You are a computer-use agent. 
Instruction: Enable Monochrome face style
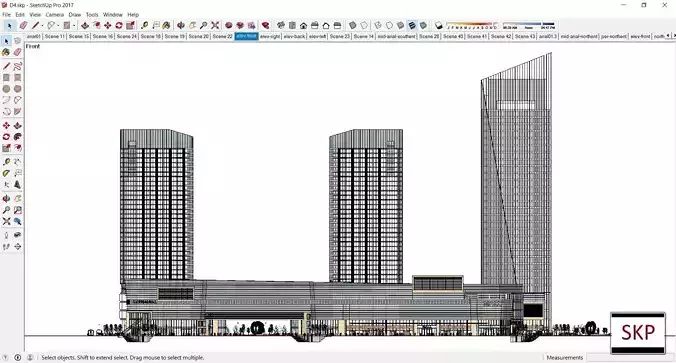point(423,25)
